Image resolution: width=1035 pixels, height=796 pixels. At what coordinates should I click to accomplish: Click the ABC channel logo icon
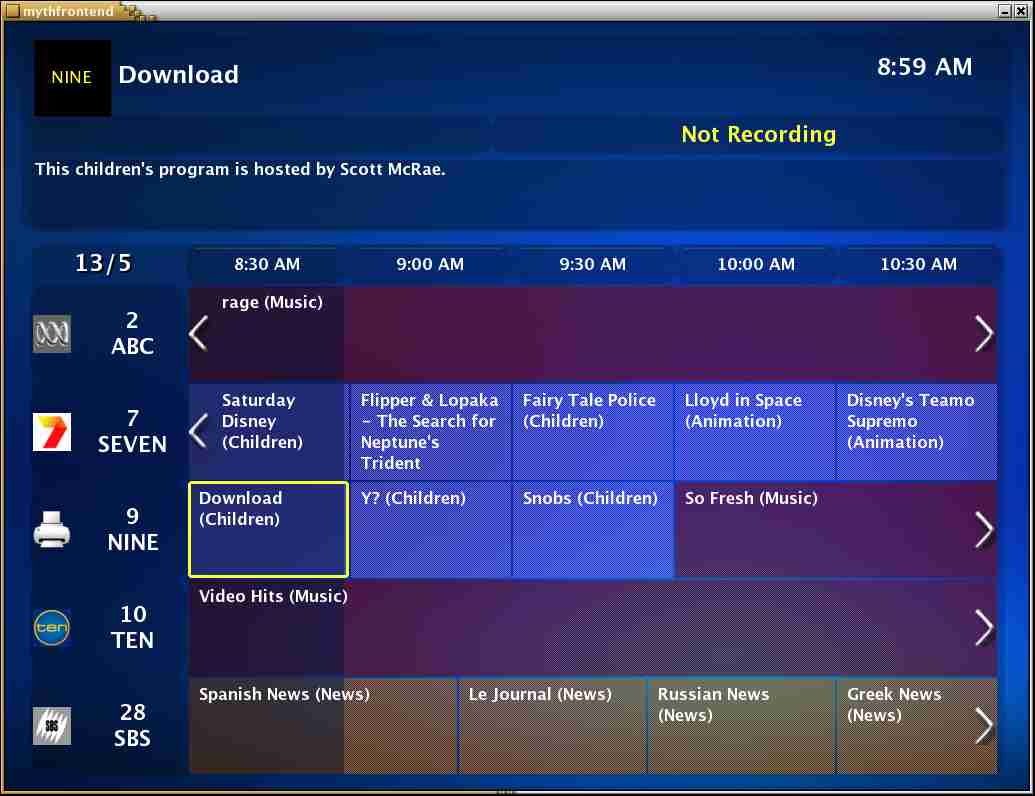(52, 334)
